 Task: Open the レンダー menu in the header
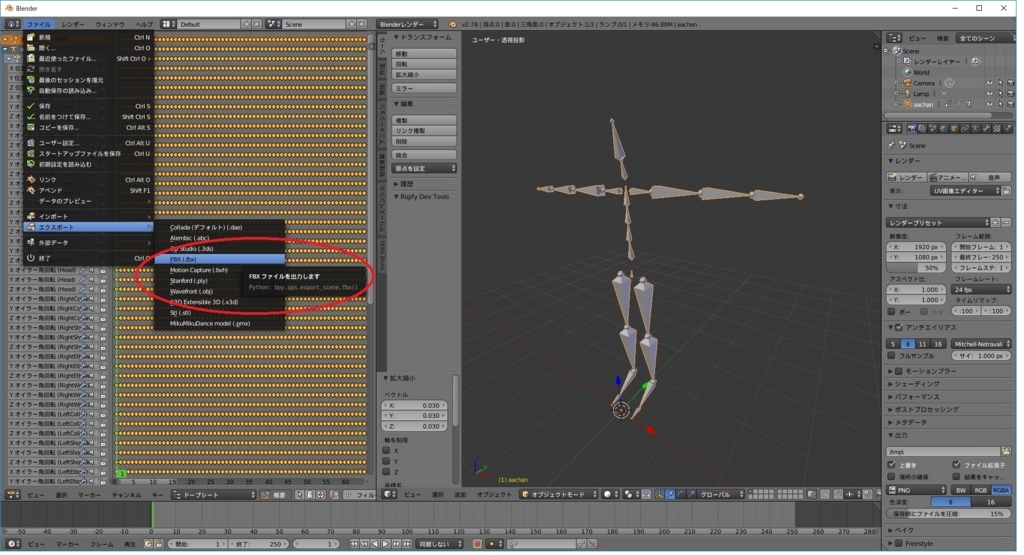point(72,24)
